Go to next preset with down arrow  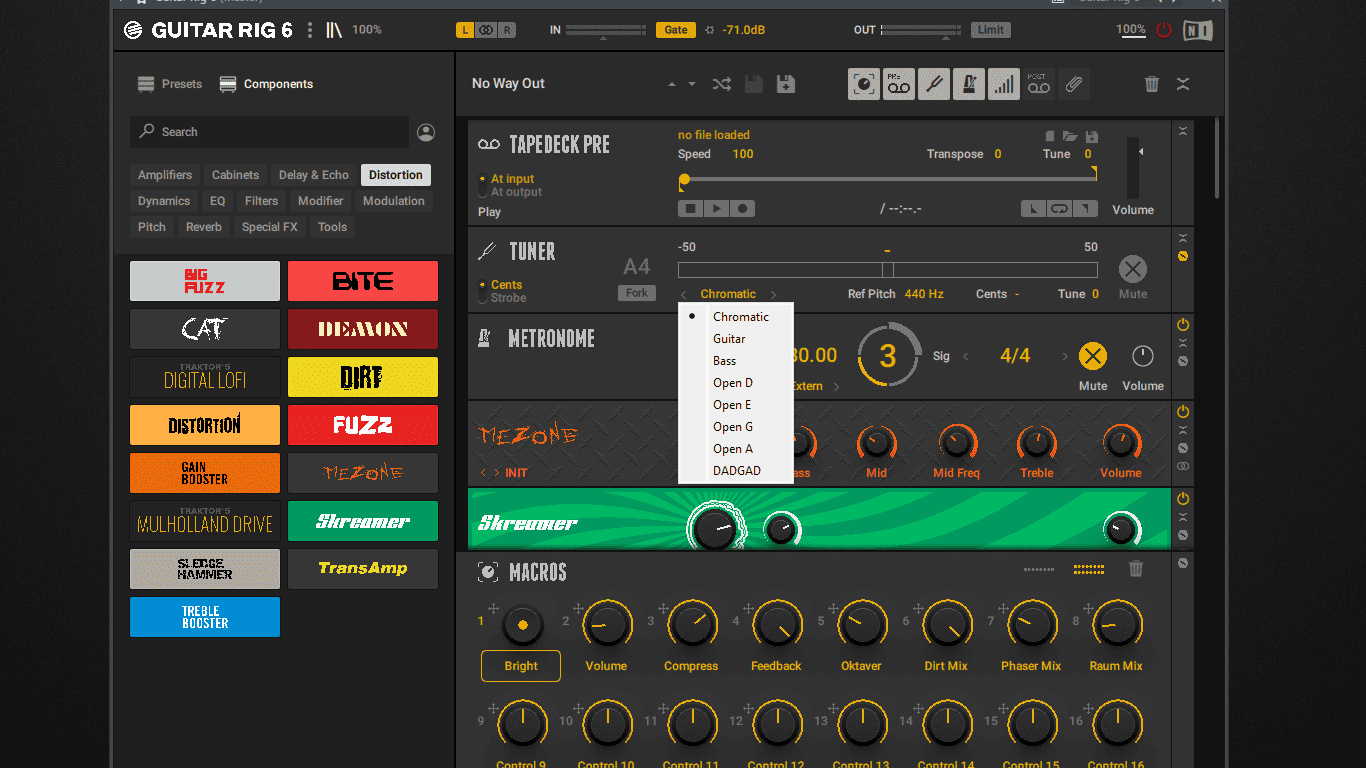pos(692,85)
